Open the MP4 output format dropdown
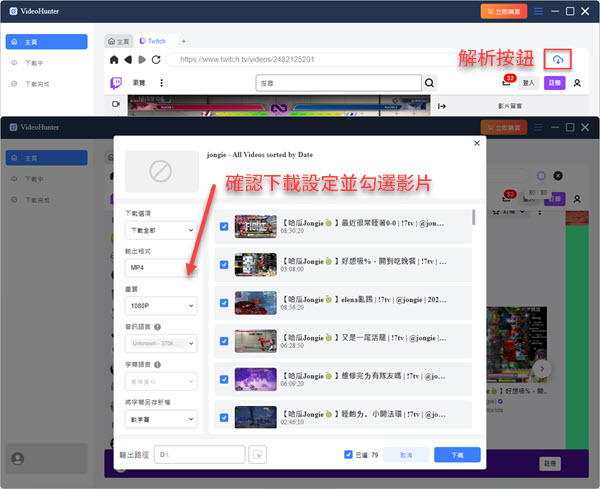This screenshot has width=600, height=489. coord(161,268)
